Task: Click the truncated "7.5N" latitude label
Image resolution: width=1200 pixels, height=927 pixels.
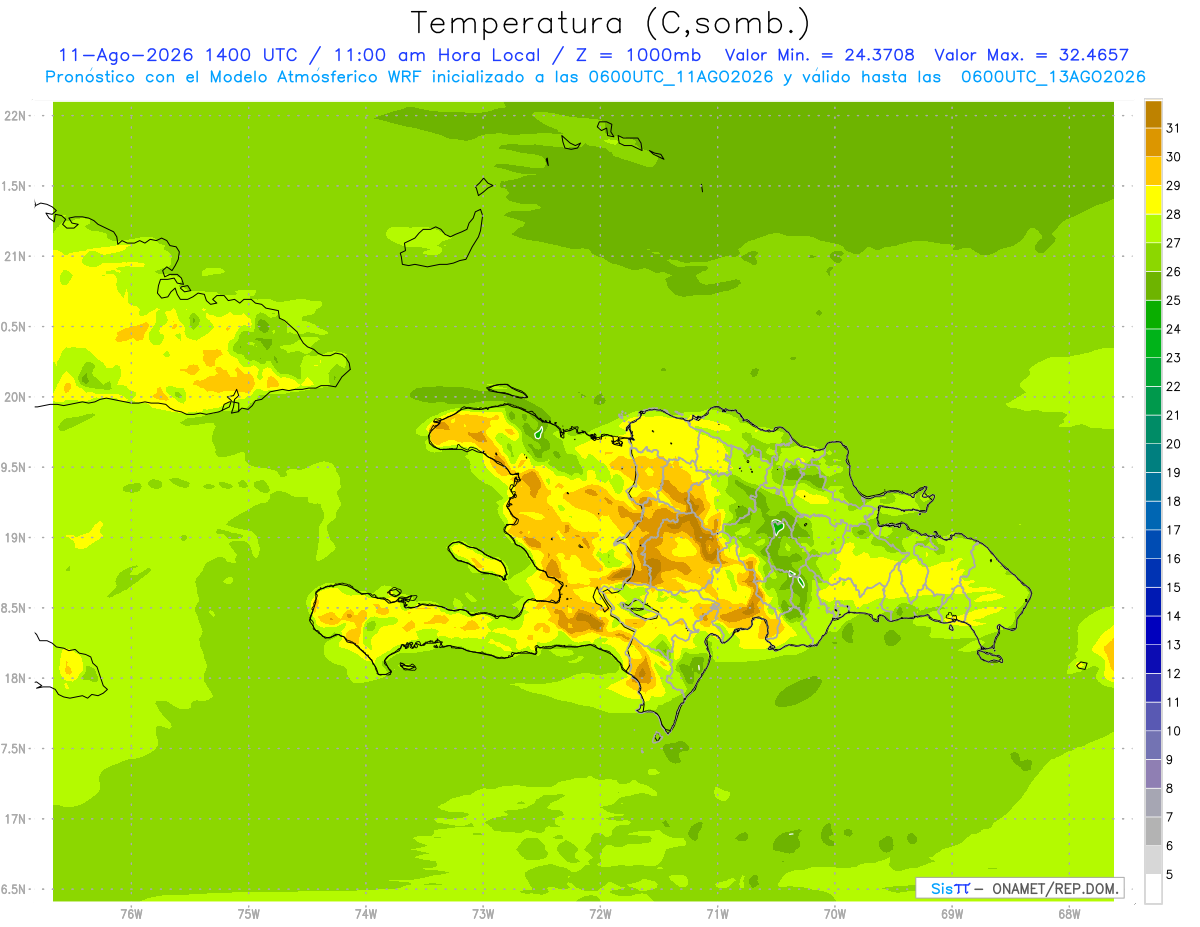Action: point(15,749)
